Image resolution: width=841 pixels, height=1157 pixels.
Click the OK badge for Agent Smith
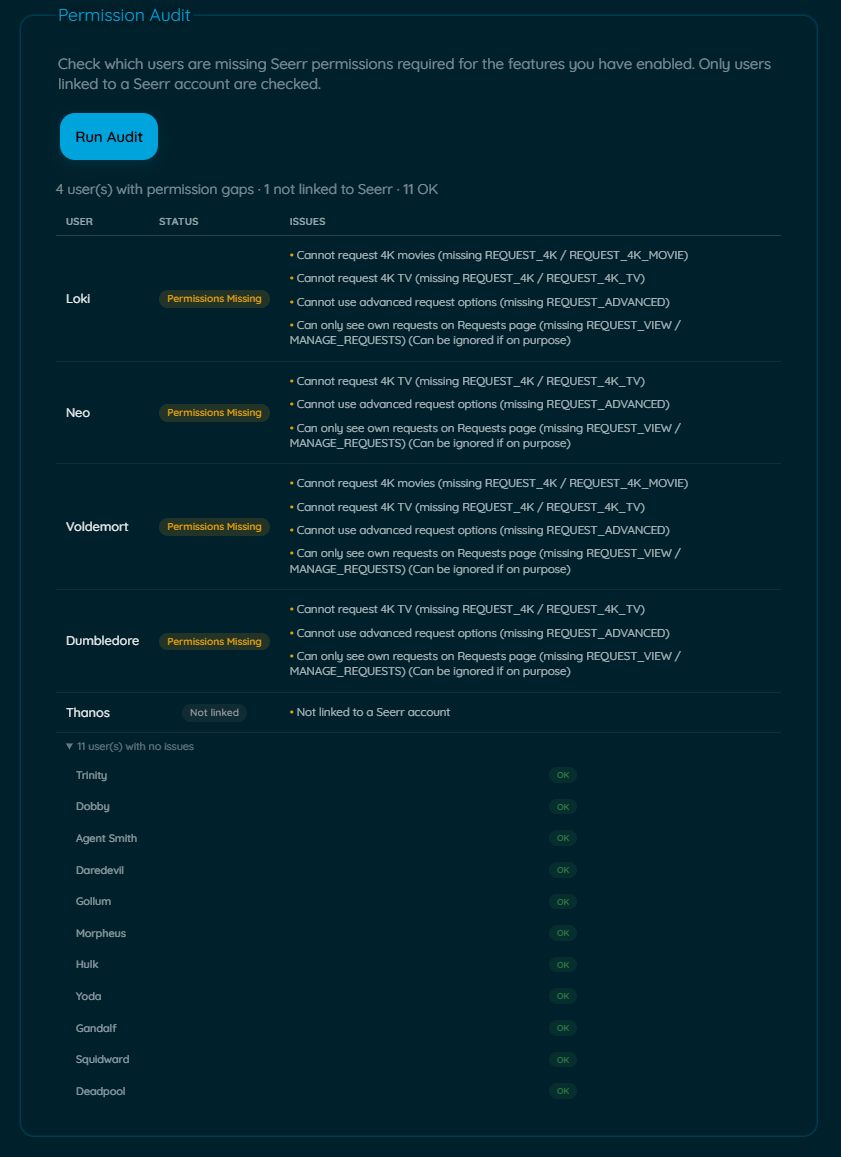(x=563, y=838)
